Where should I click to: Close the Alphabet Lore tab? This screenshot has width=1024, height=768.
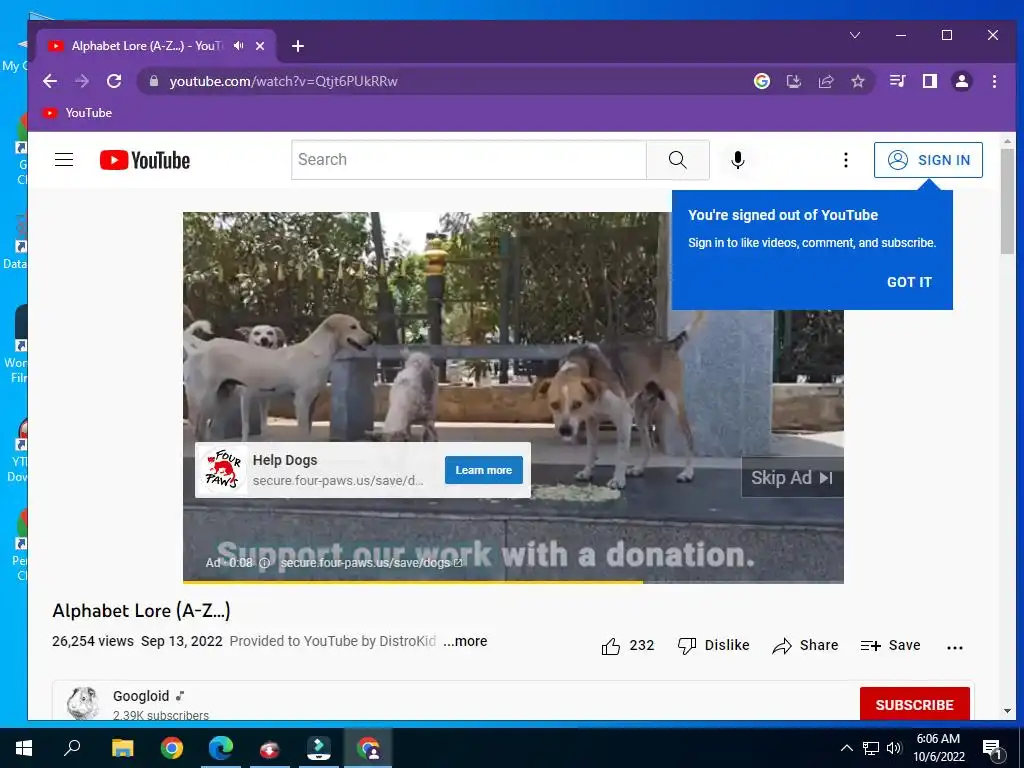click(260, 46)
